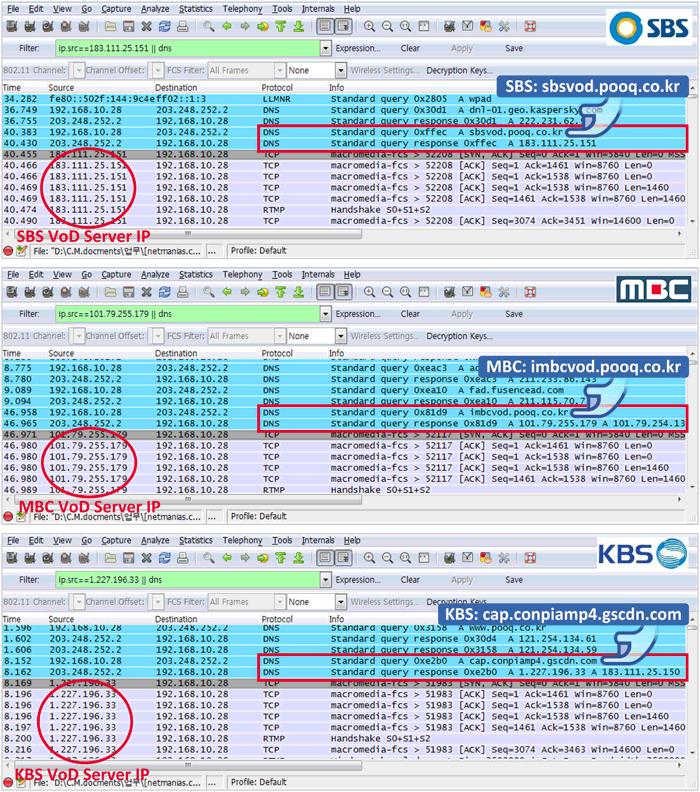Open Statistics menu in SBS window

[195, 9]
